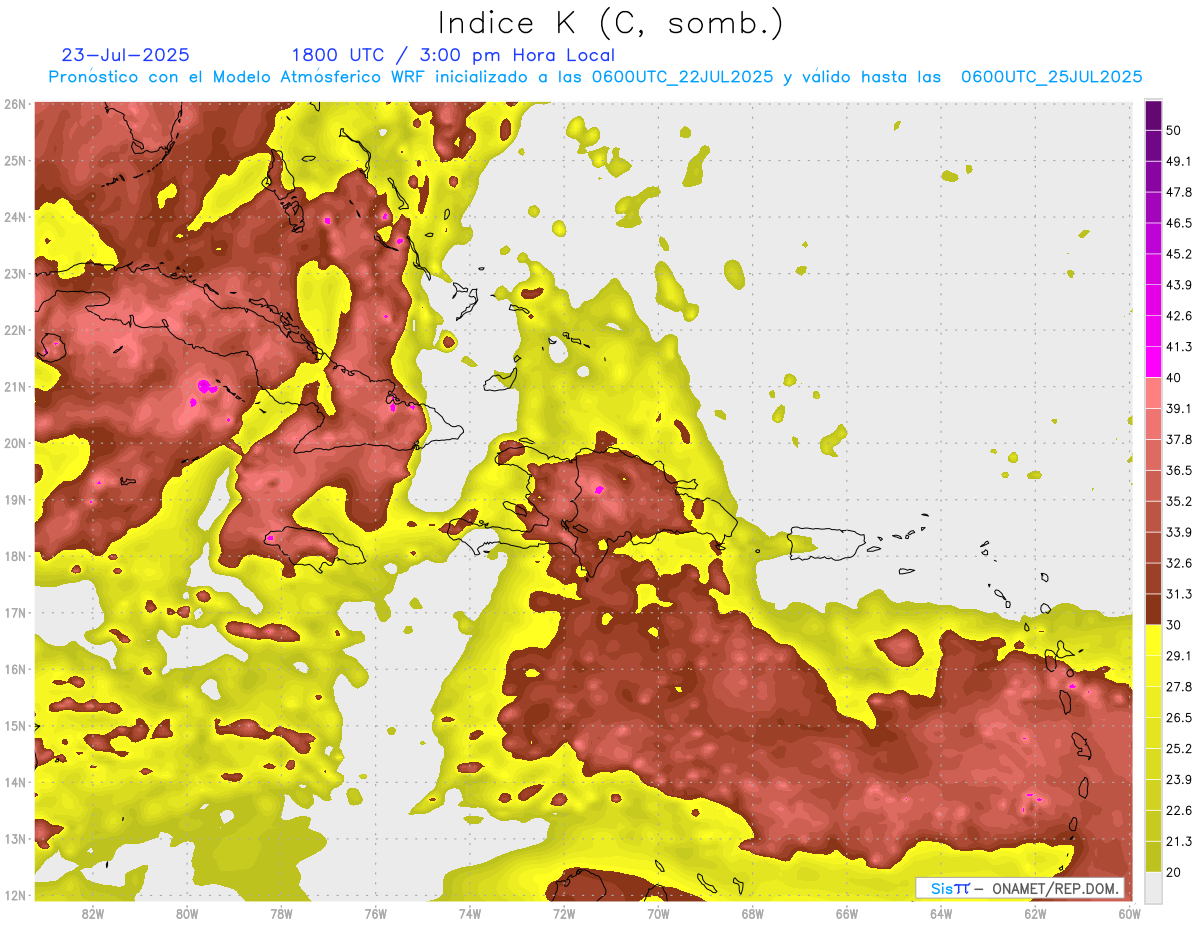1200x927 pixels.
Task: Click the colorbar value label 46.5
Action: [x=1179, y=224]
